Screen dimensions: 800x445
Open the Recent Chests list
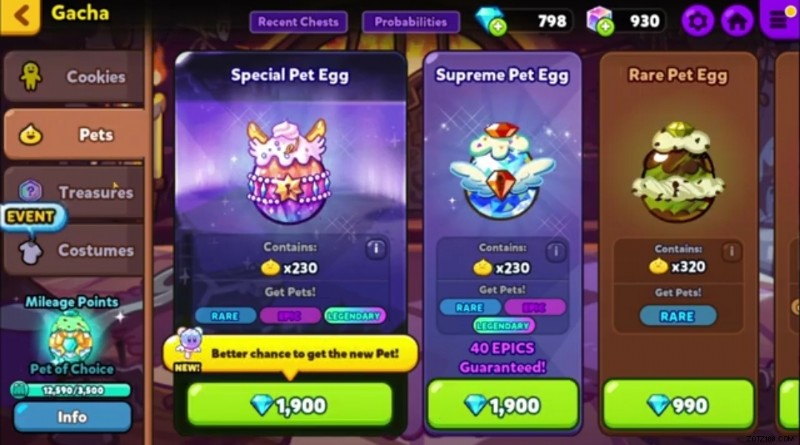[x=298, y=22]
